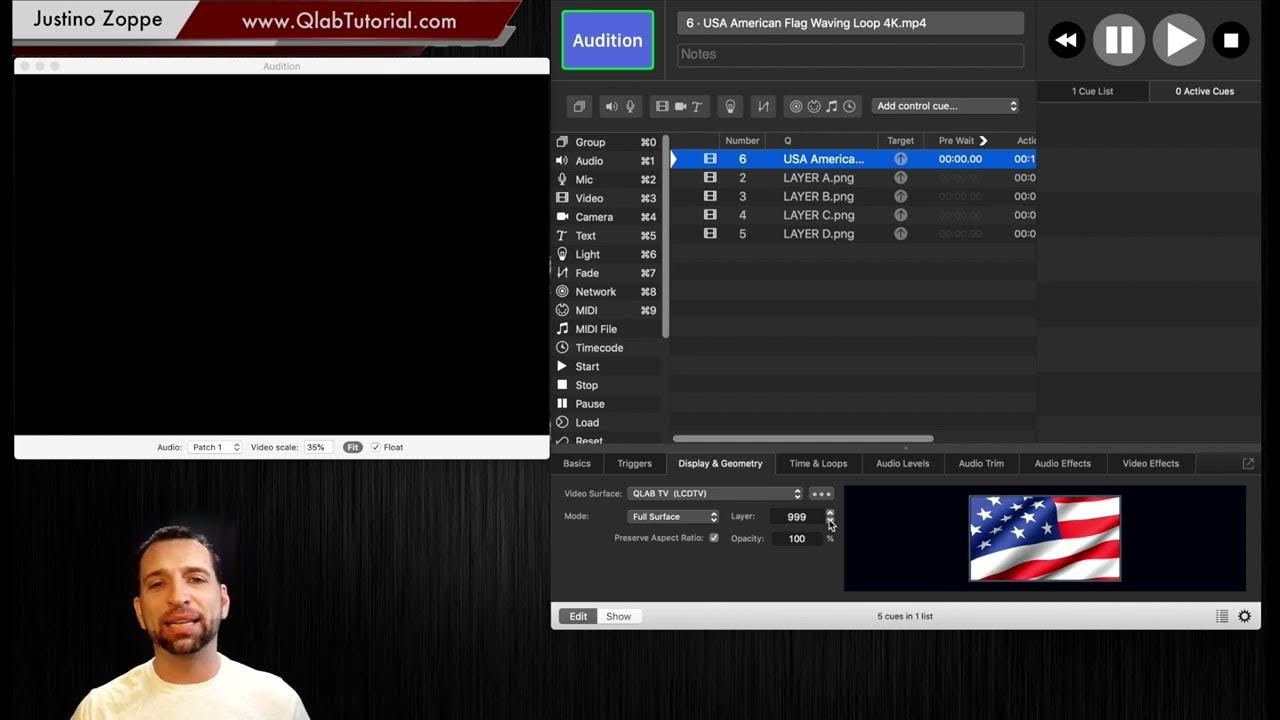Open the Basics inspector tab

[x=577, y=463]
